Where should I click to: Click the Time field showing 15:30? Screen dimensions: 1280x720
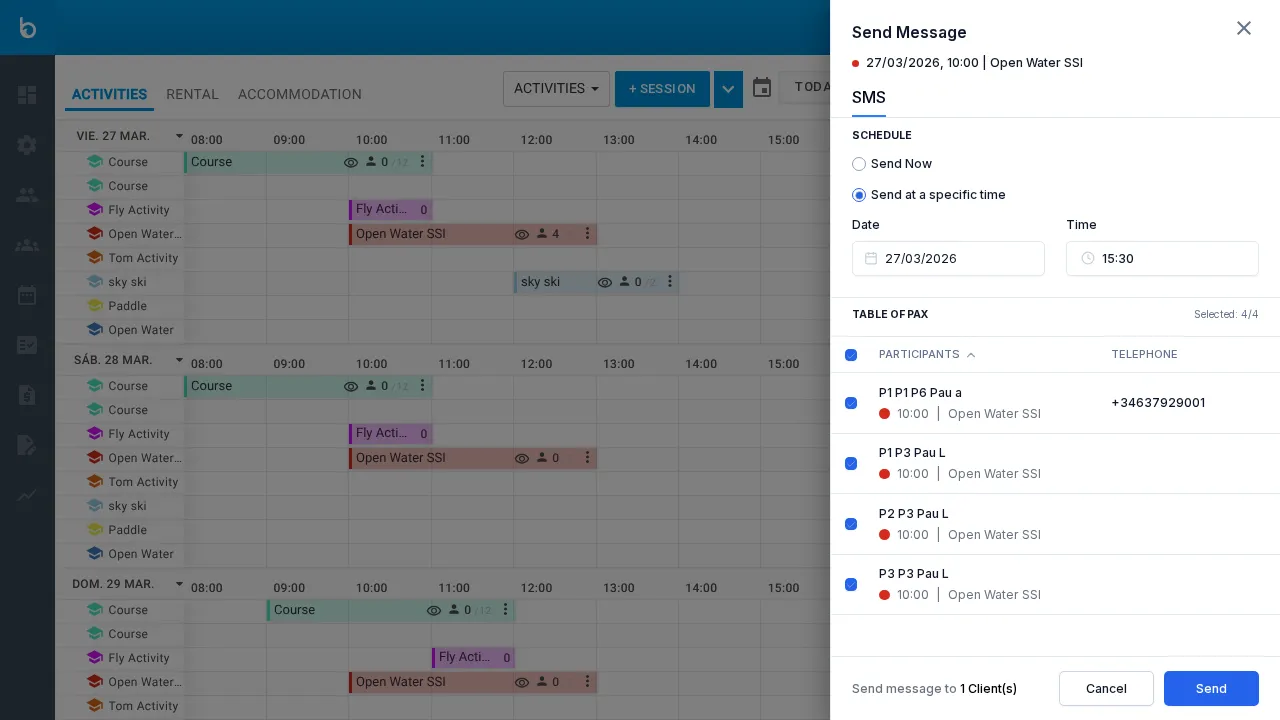(1162, 259)
